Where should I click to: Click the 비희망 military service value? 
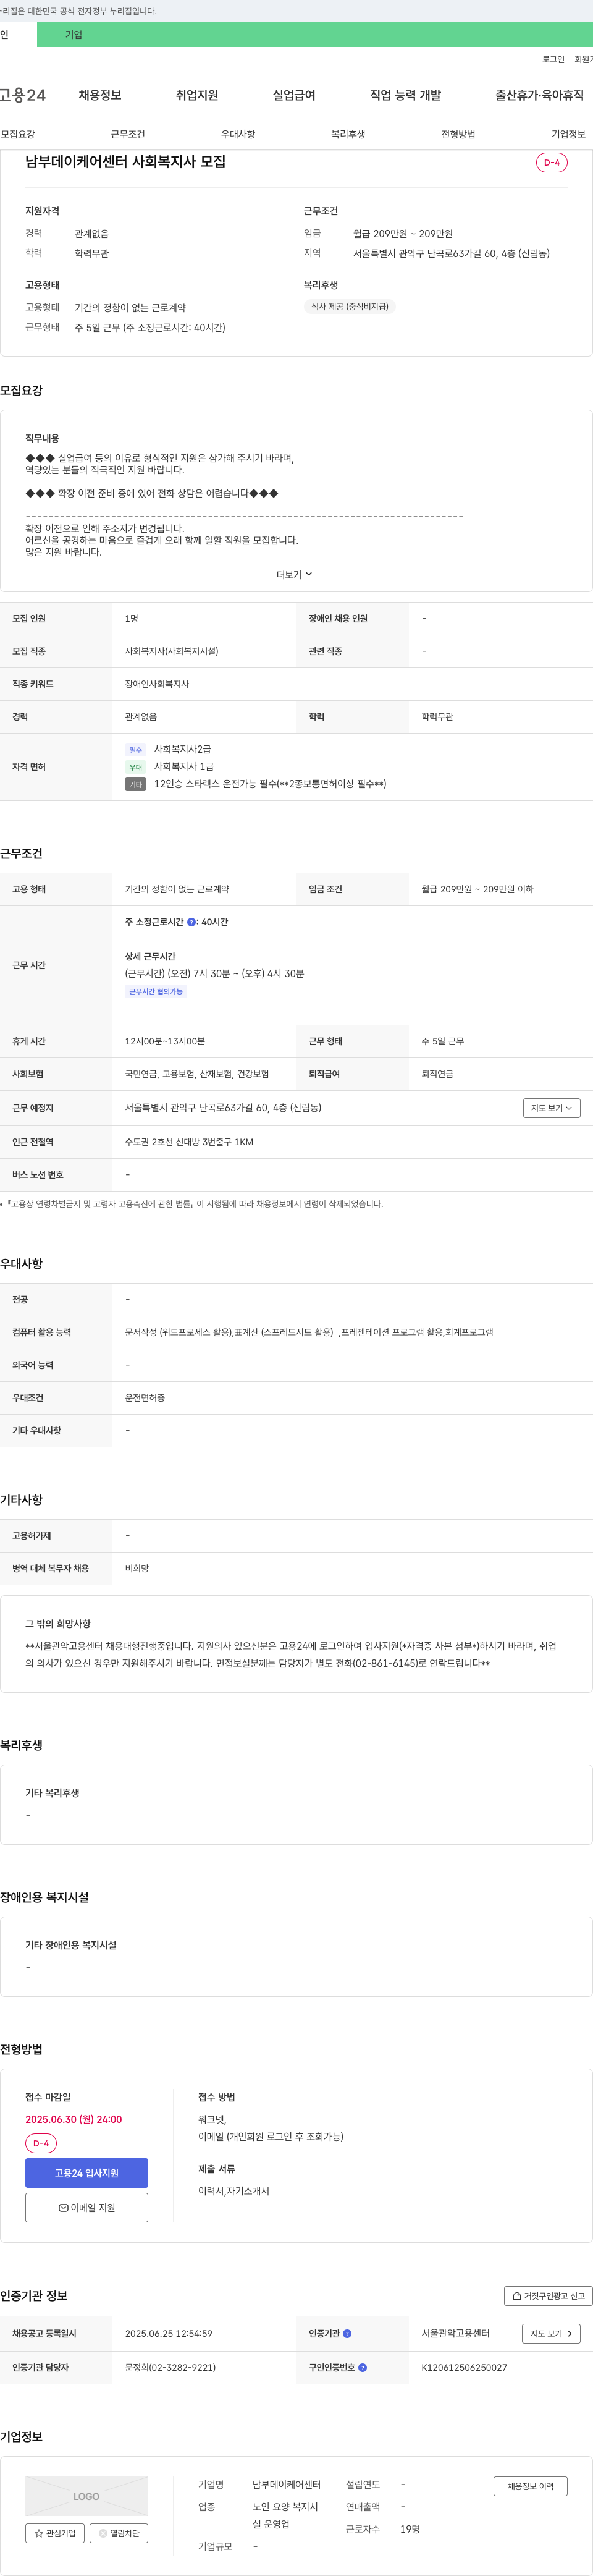pyautogui.click(x=137, y=1568)
